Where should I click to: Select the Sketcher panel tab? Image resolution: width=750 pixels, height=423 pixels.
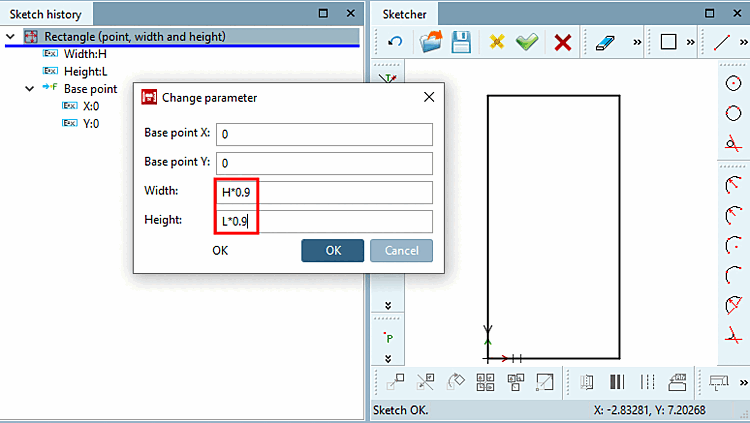(404, 14)
